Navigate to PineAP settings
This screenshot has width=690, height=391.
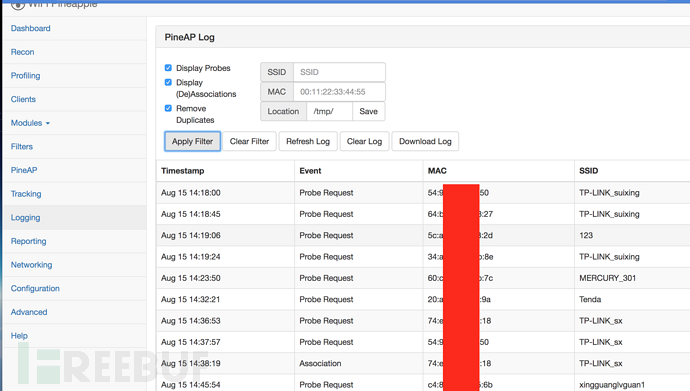(24, 170)
